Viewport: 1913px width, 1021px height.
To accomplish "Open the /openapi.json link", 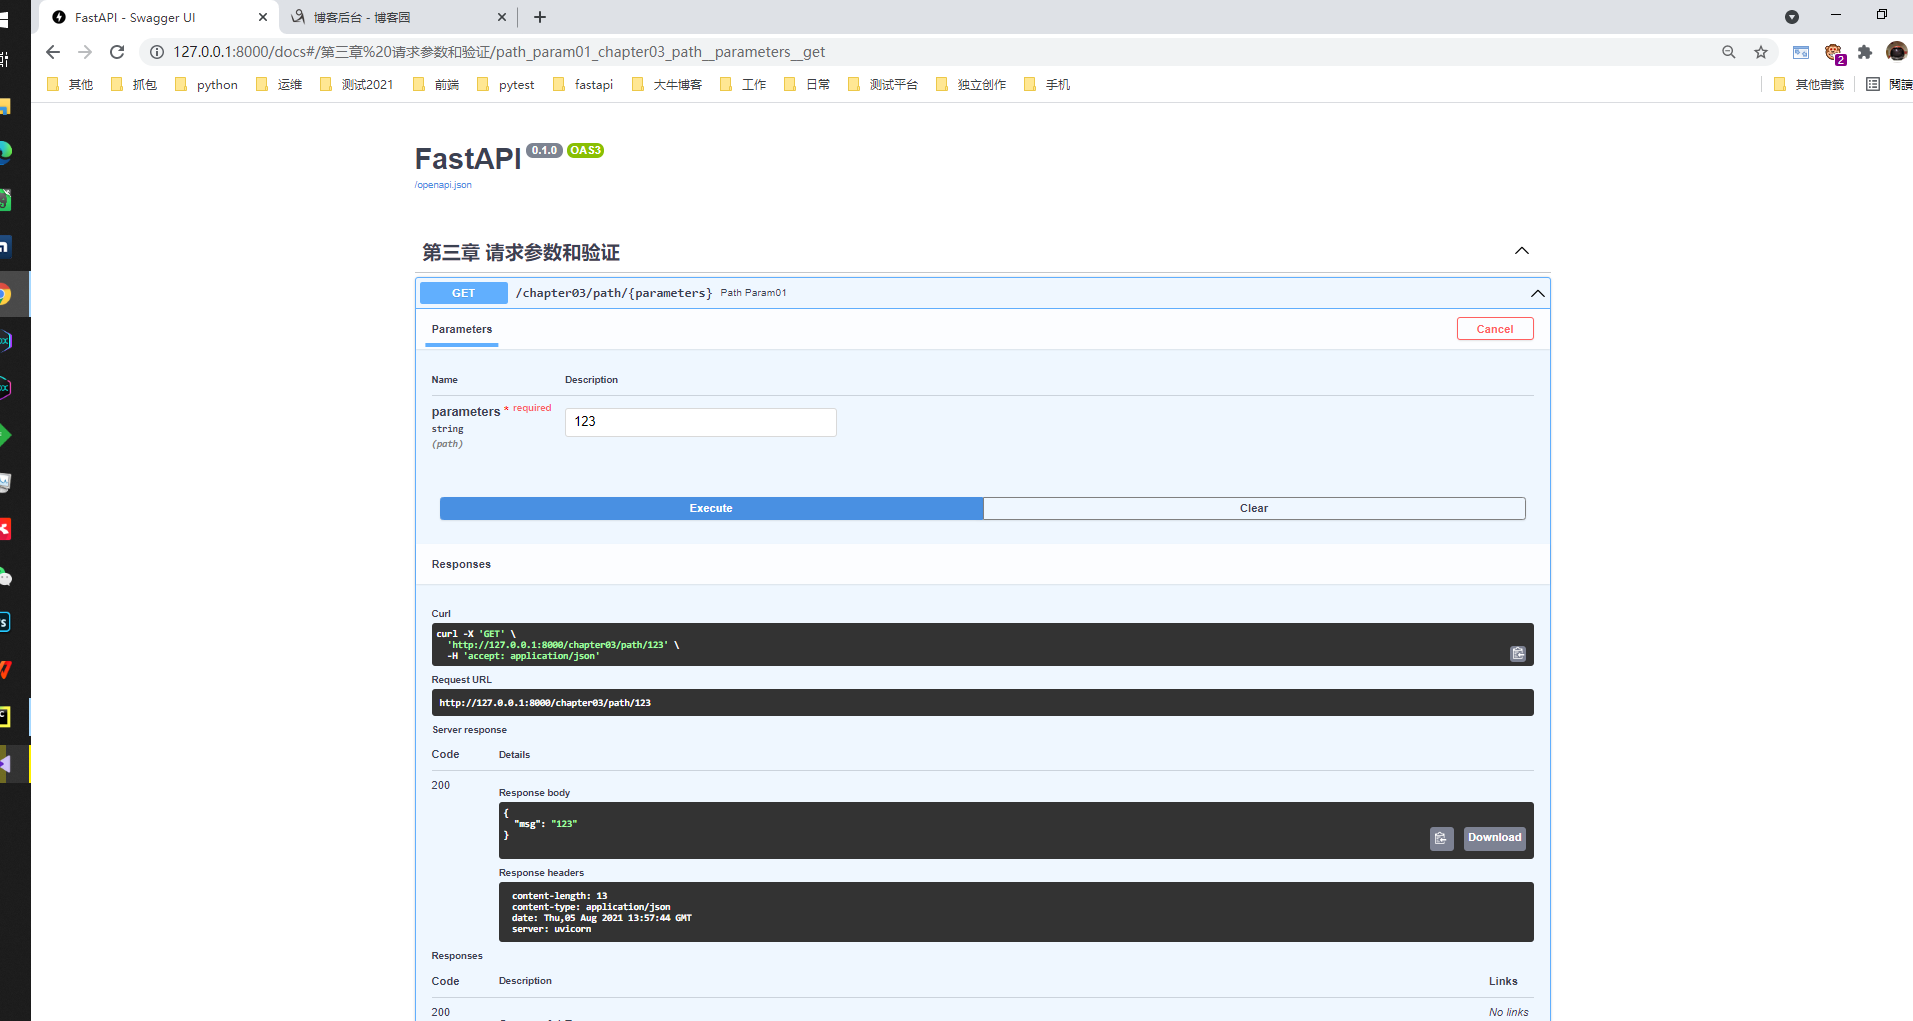I will click(x=443, y=185).
